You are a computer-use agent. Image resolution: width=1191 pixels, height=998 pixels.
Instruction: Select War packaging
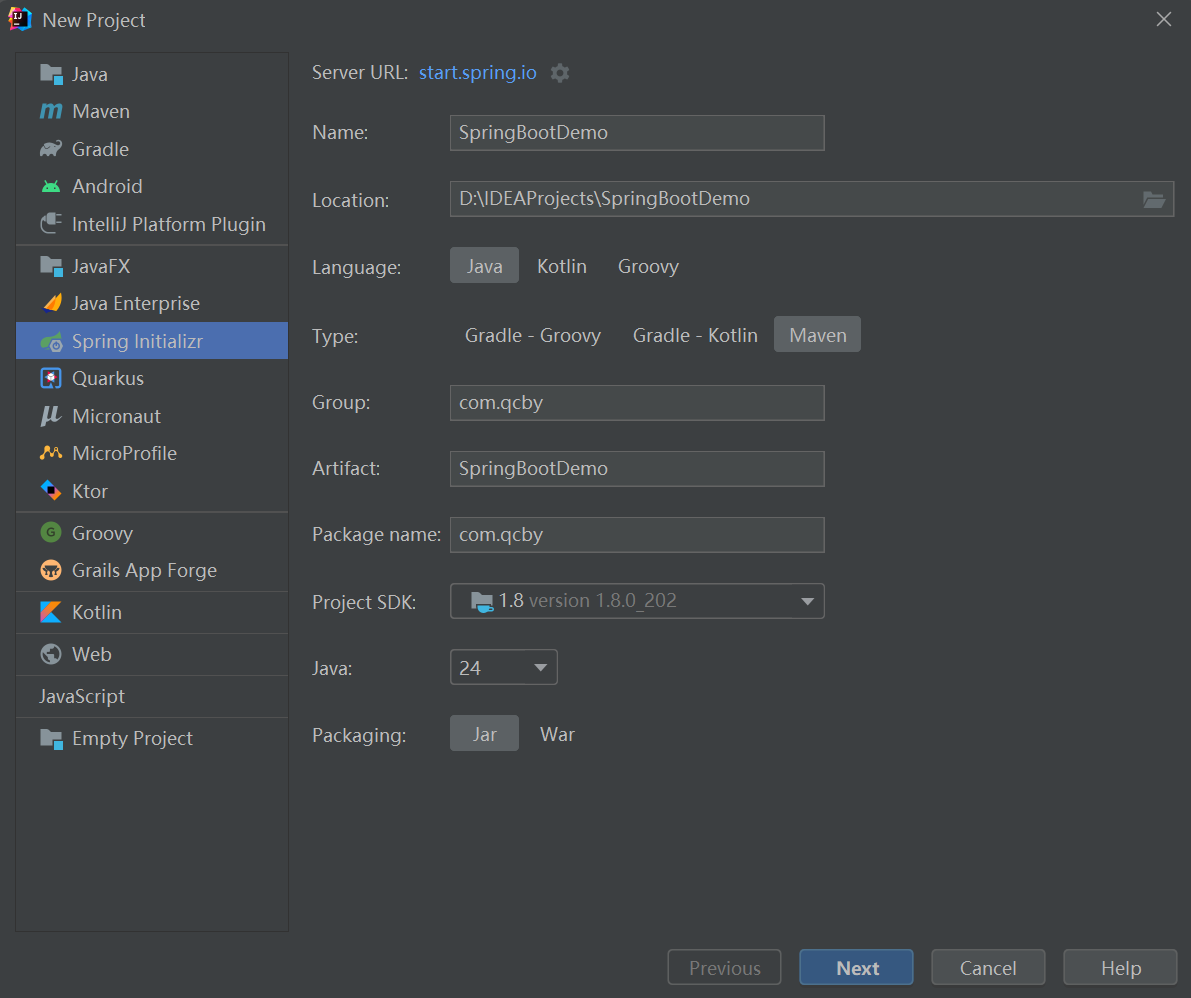point(557,734)
